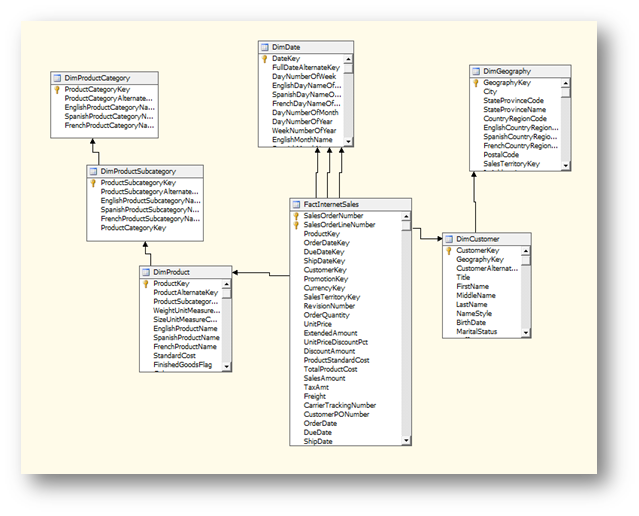The width and height of the screenshot is (639, 516).
Task: Click the DimProduct table icon
Action: click(146, 272)
